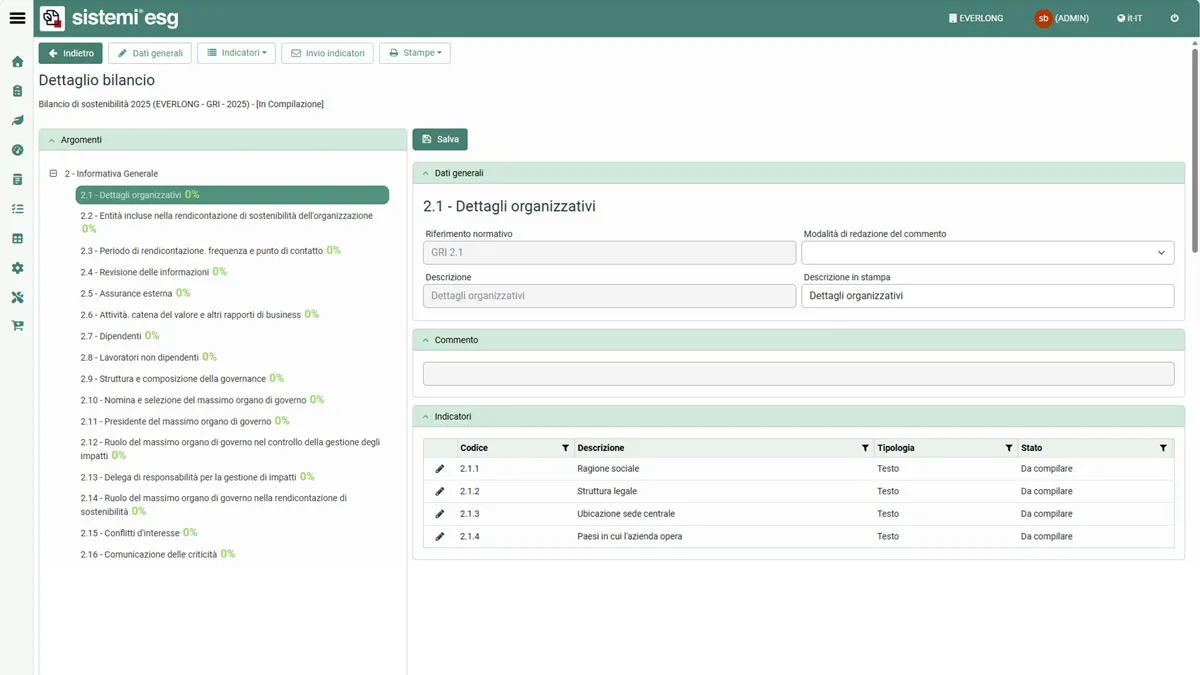Click the power logout icon
The width and height of the screenshot is (1200, 675).
point(1174,18)
